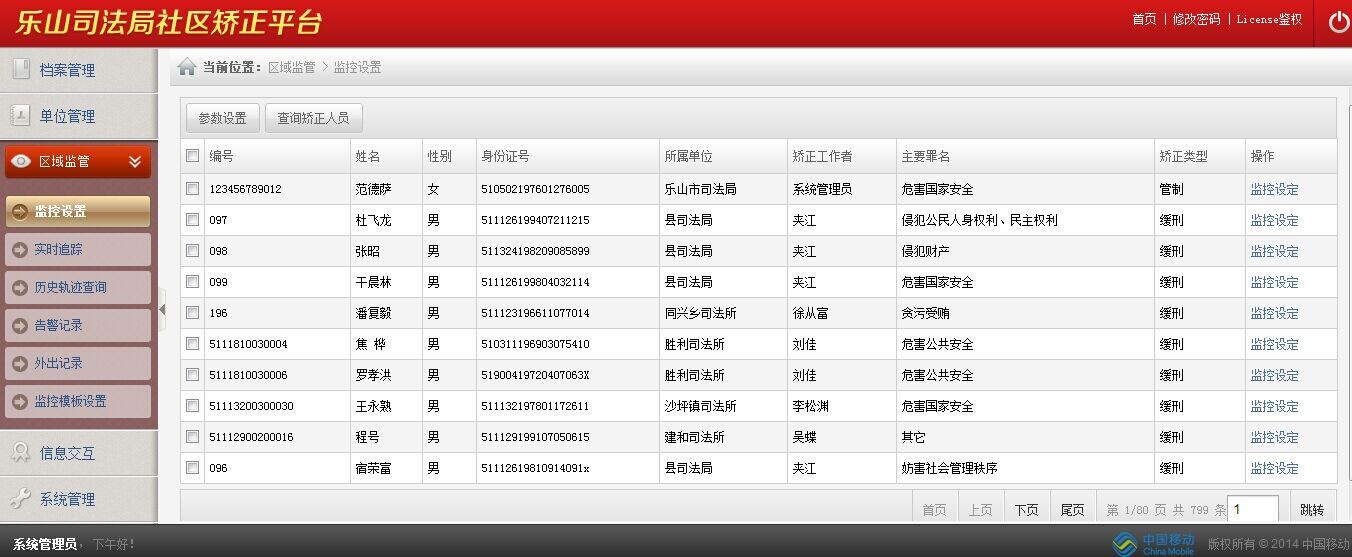Select 告警记录 in sidebar

pos(78,325)
